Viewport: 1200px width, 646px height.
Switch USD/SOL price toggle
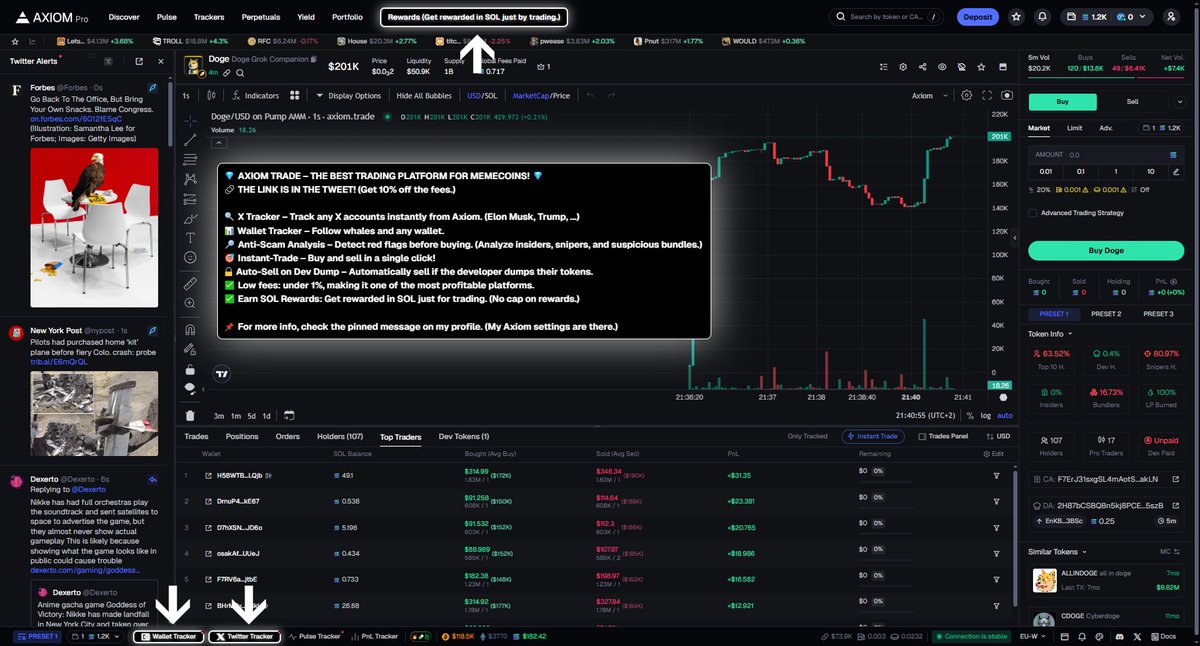tap(482, 95)
